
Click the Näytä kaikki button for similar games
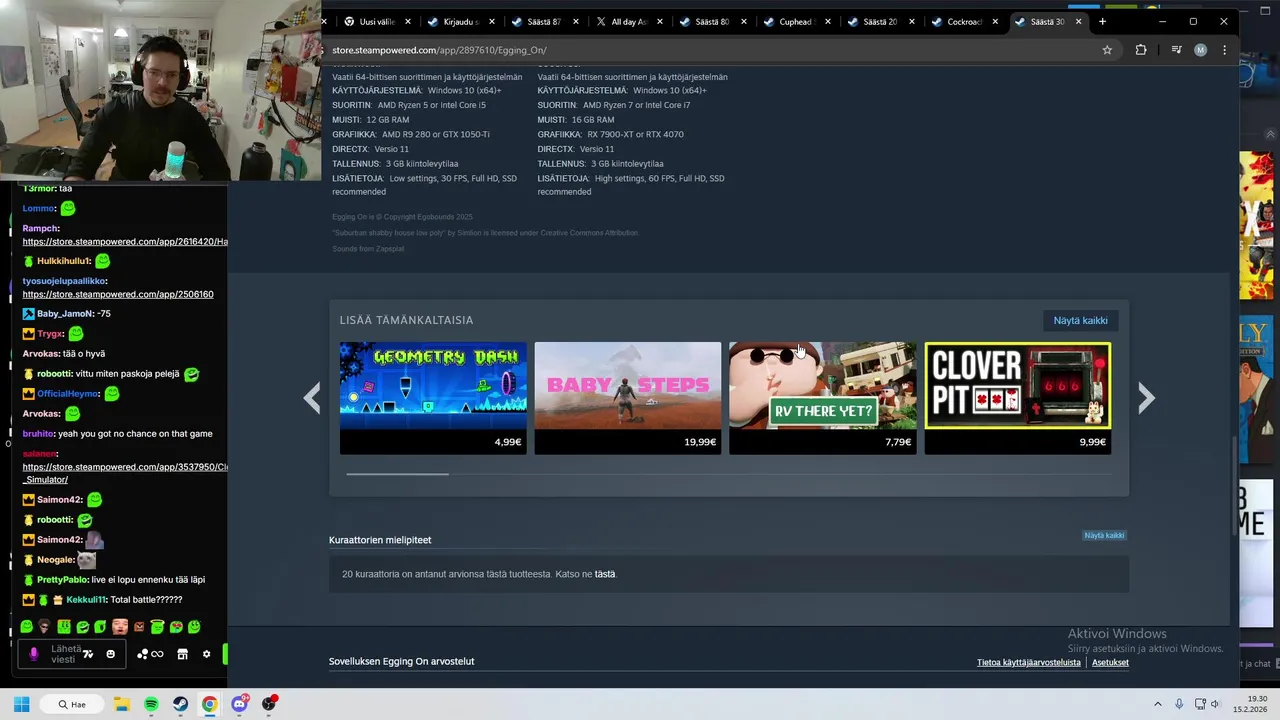(x=1080, y=320)
